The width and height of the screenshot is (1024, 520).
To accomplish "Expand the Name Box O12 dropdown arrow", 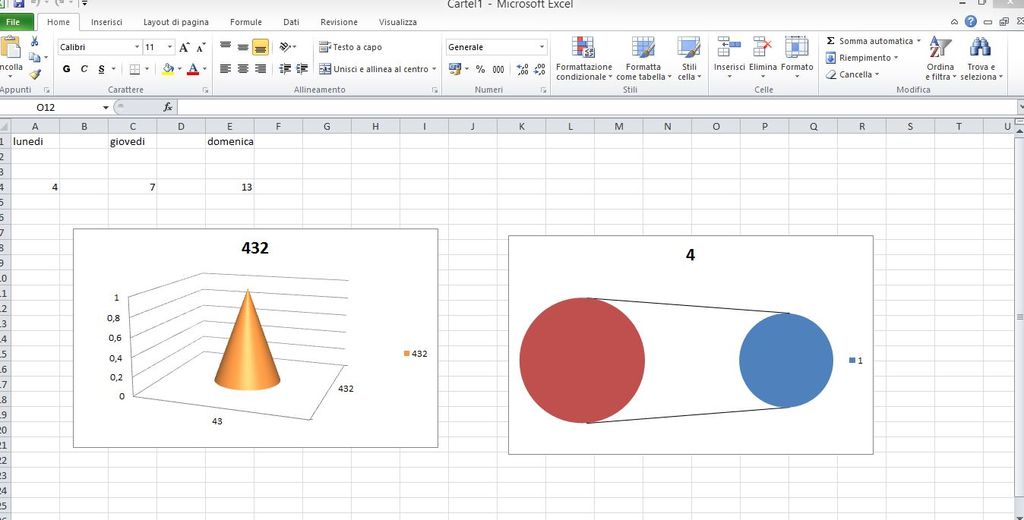I will click(x=106, y=107).
